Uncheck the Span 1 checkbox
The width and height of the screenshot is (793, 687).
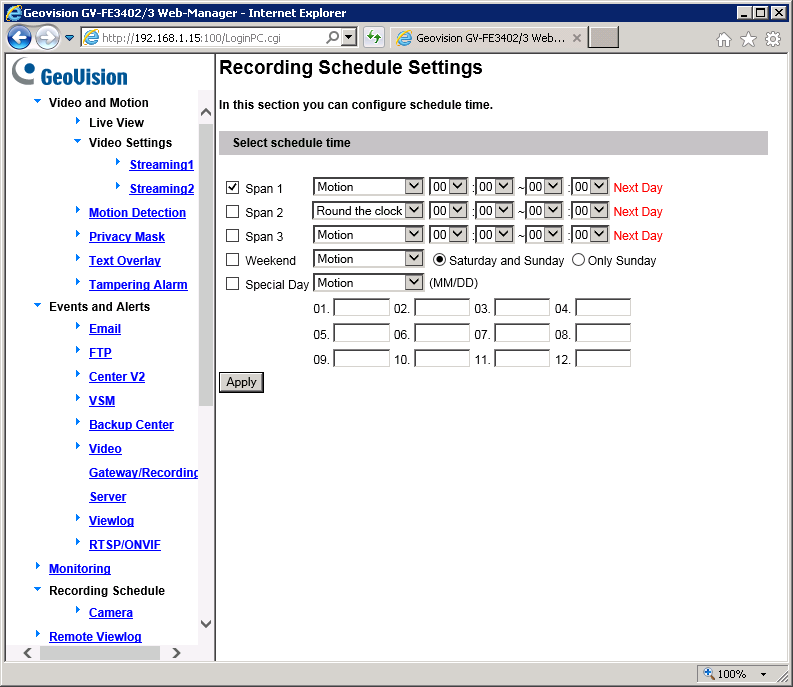tap(232, 187)
